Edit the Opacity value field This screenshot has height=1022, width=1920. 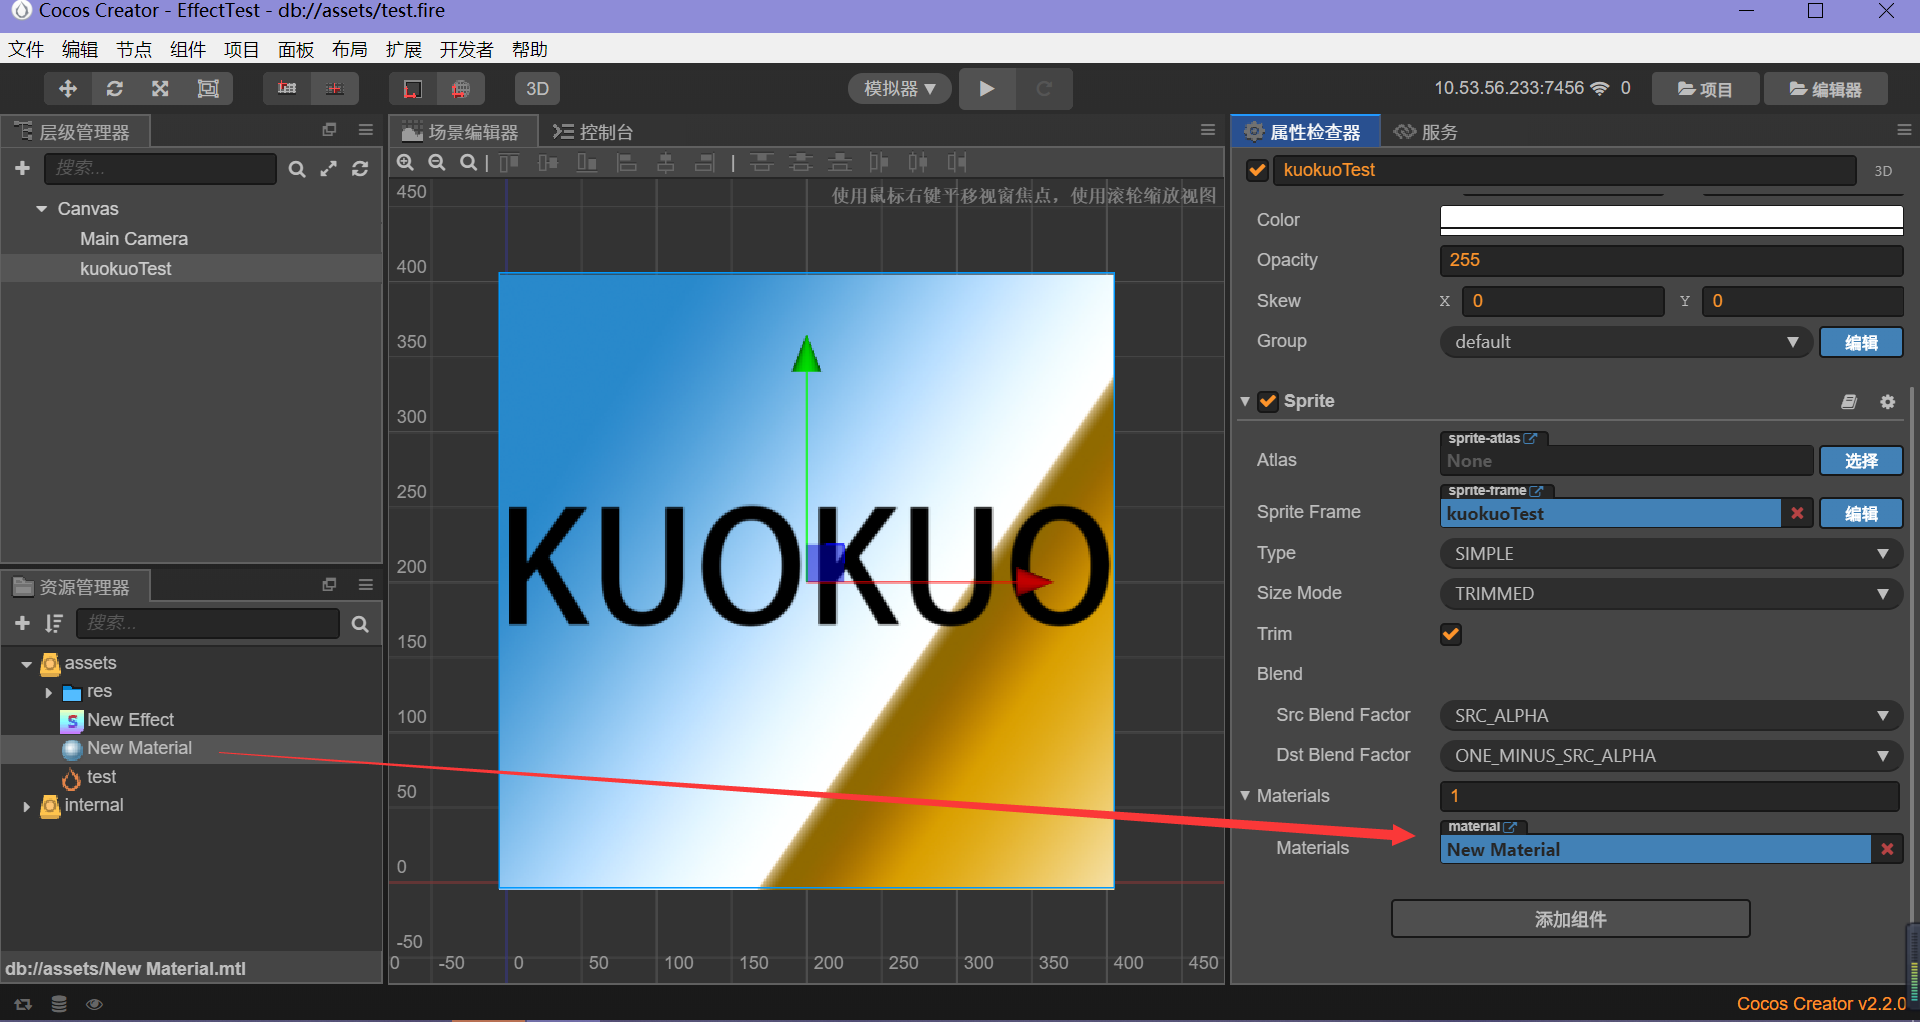coord(1671,260)
